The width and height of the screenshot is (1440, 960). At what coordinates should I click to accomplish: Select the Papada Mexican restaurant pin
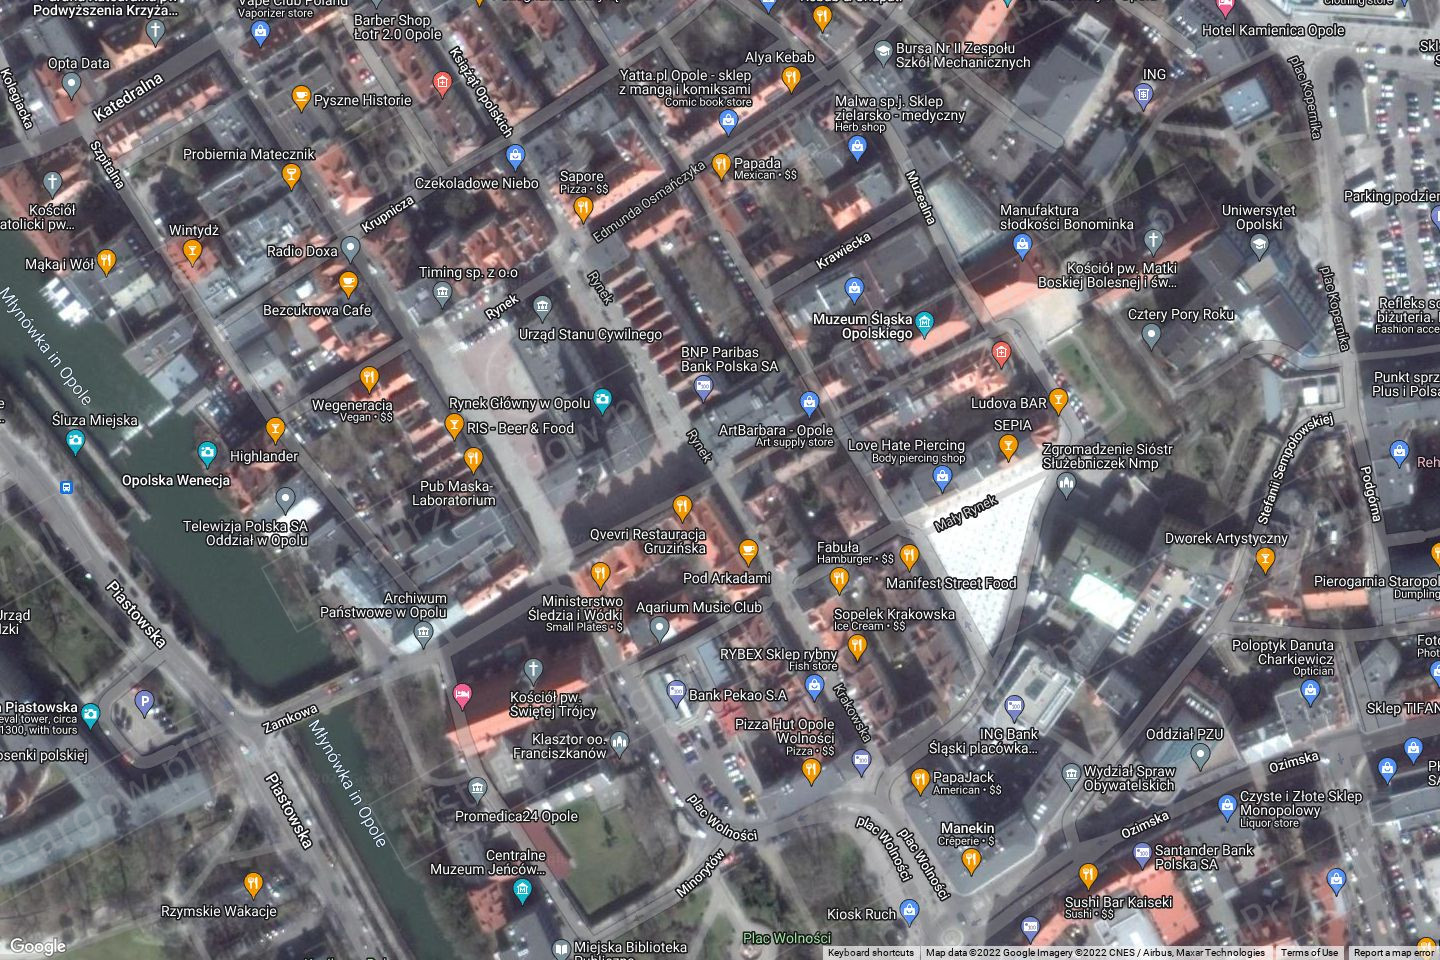click(721, 167)
